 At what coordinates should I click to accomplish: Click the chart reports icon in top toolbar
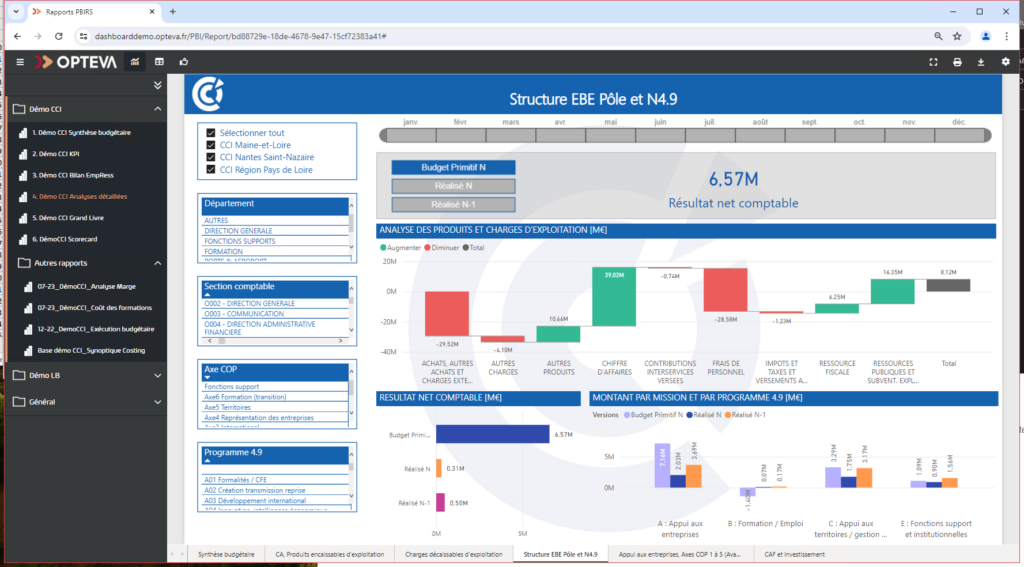click(x=134, y=62)
